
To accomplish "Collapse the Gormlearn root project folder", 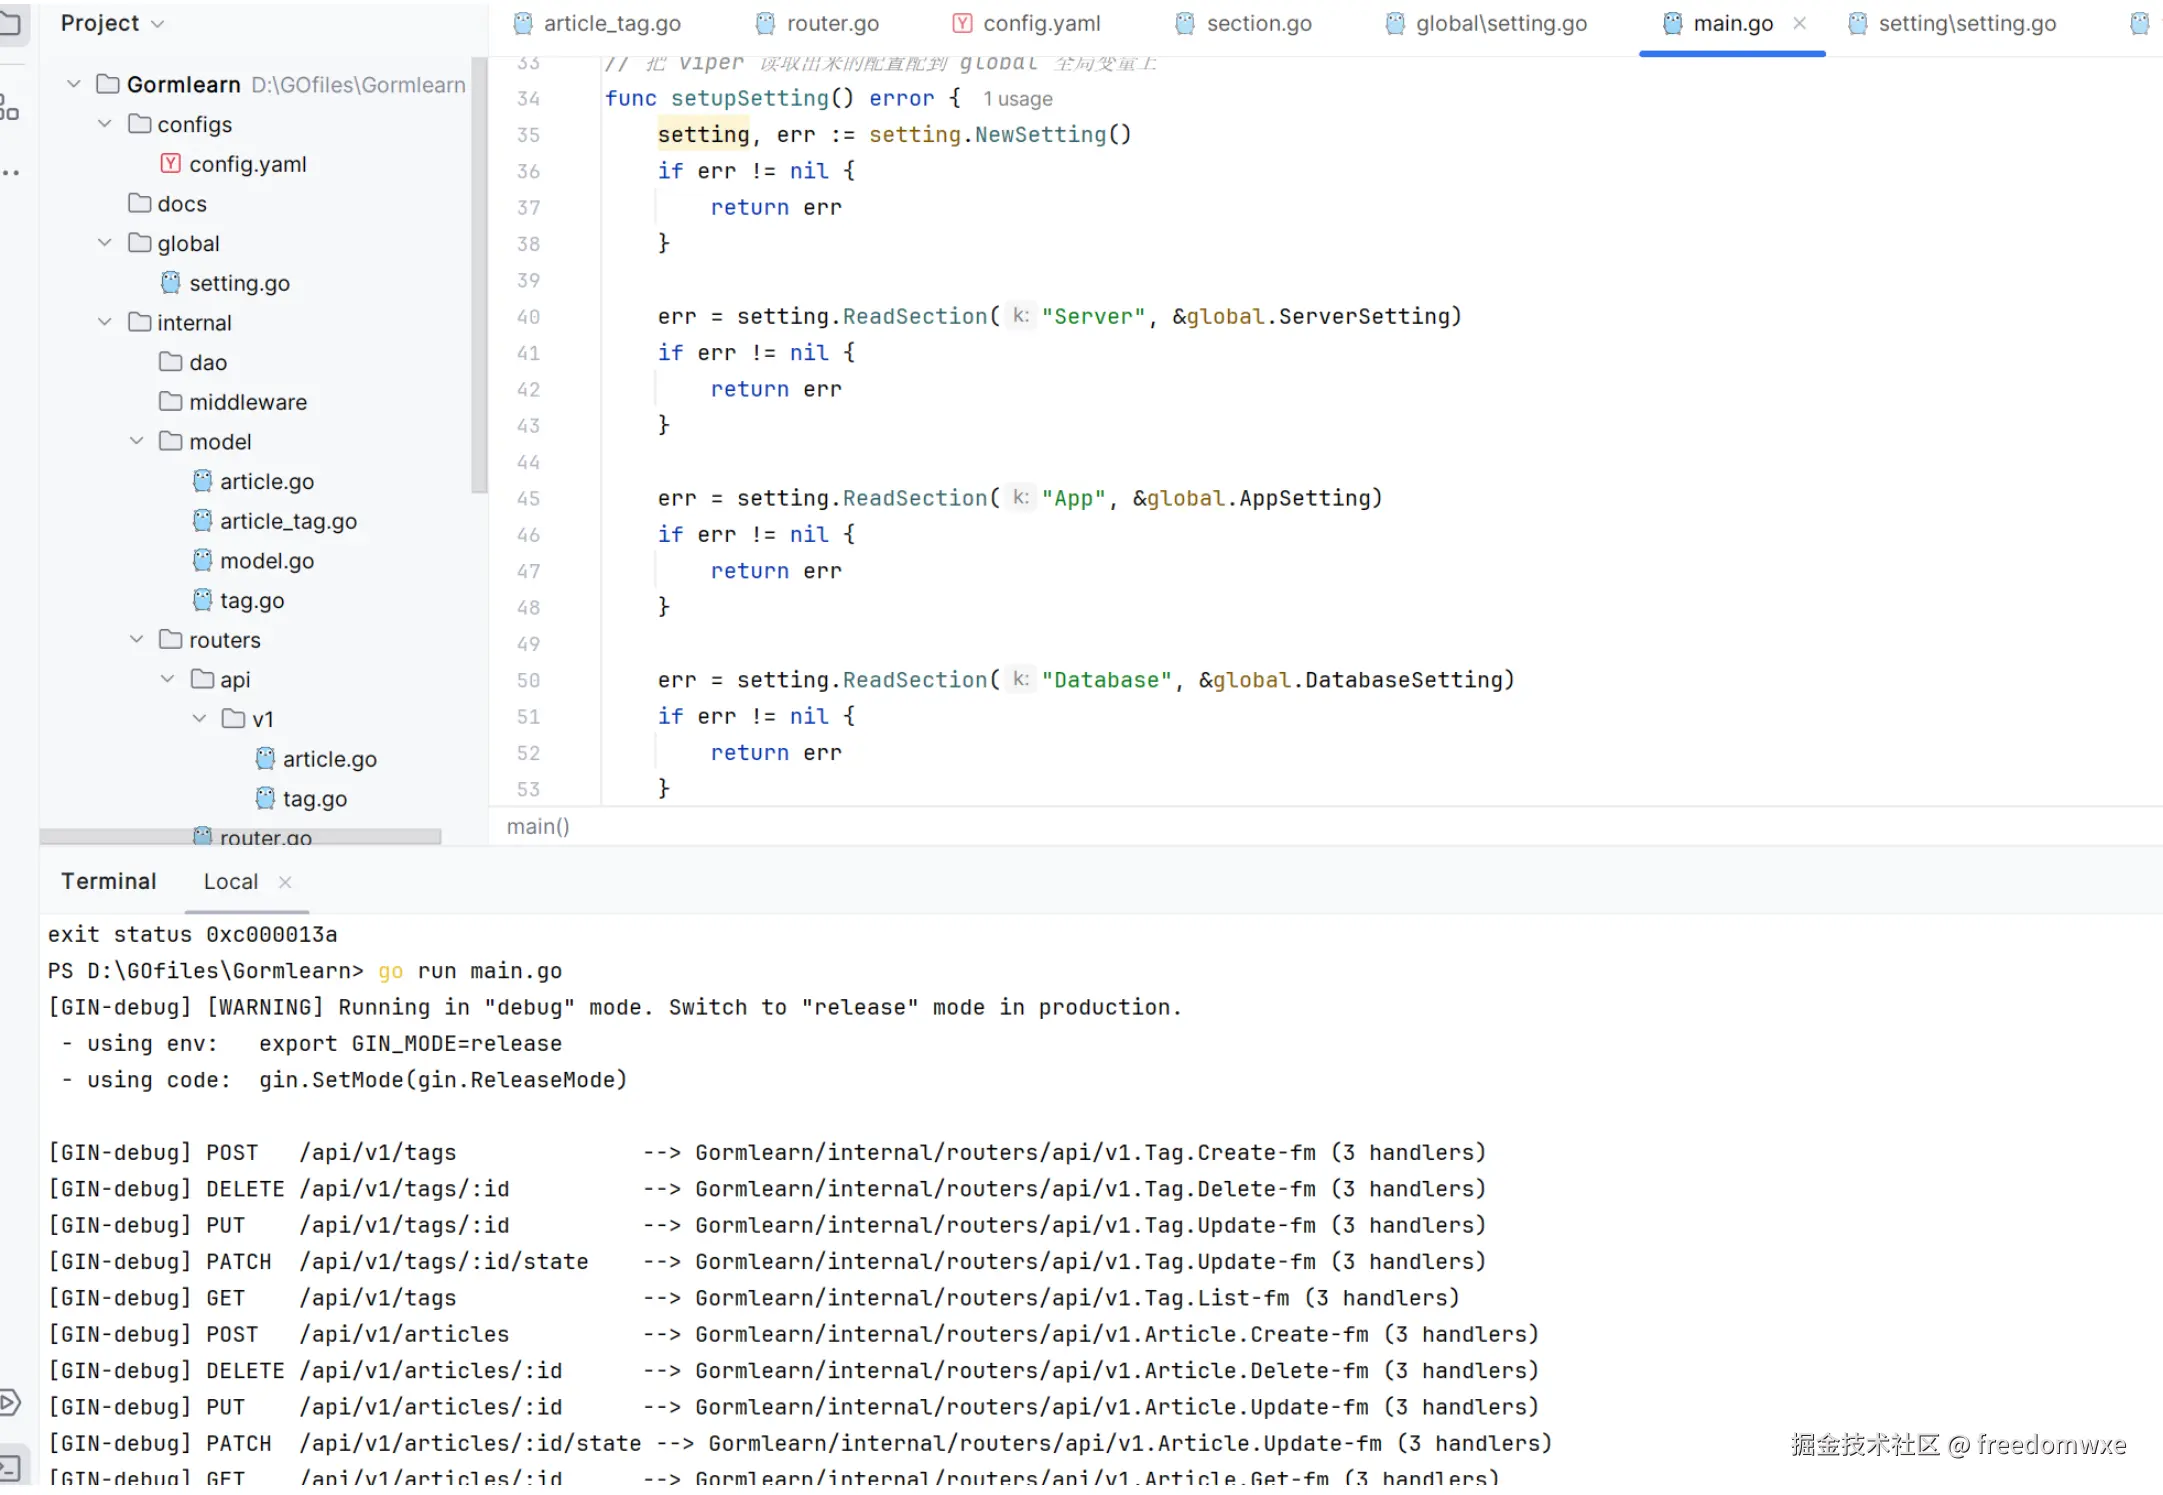I will [74, 84].
